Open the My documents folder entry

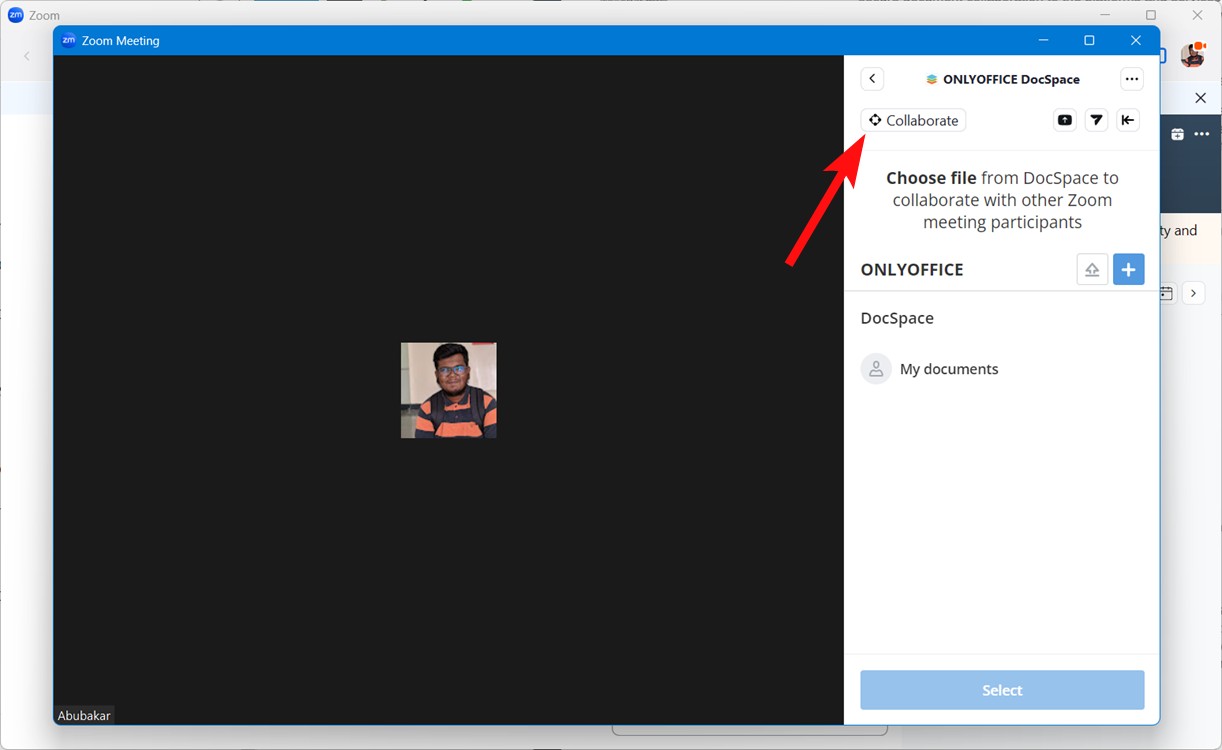tap(948, 368)
